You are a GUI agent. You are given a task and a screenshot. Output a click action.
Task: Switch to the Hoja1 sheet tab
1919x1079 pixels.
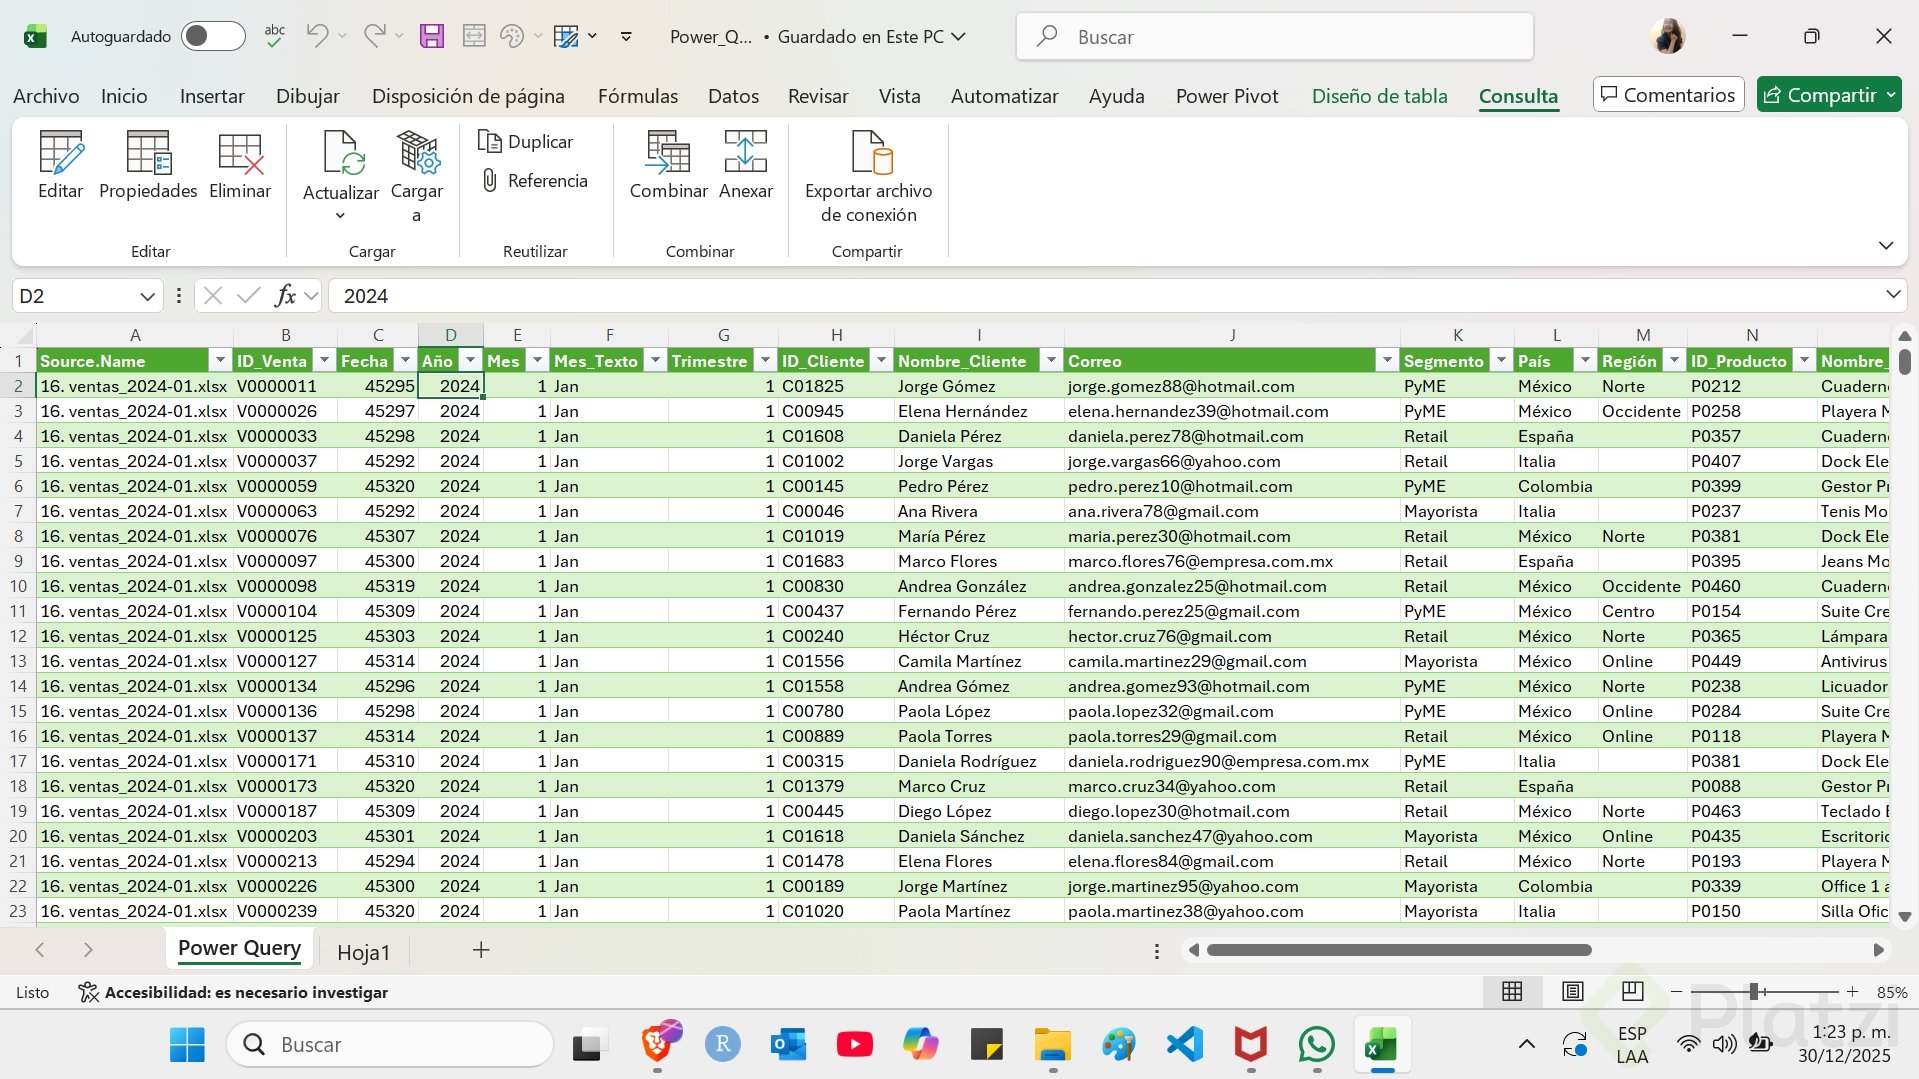[x=363, y=952]
